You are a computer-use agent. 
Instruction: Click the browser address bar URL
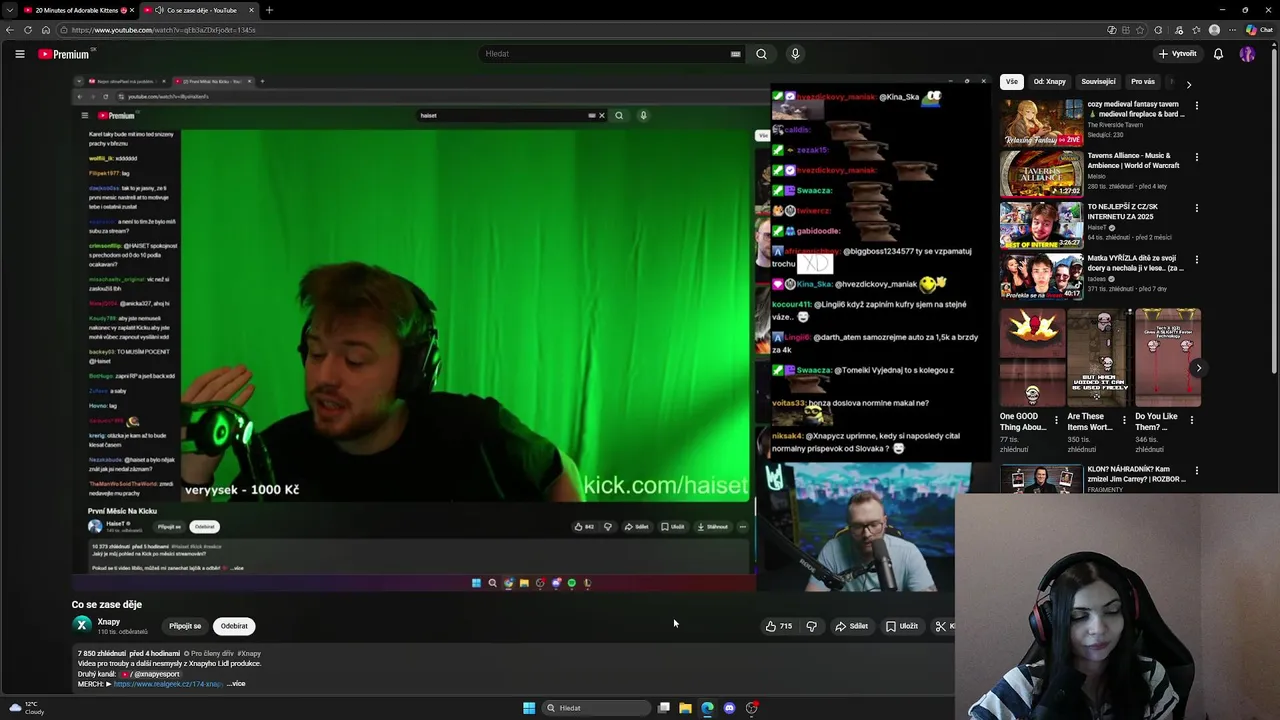(163, 30)
